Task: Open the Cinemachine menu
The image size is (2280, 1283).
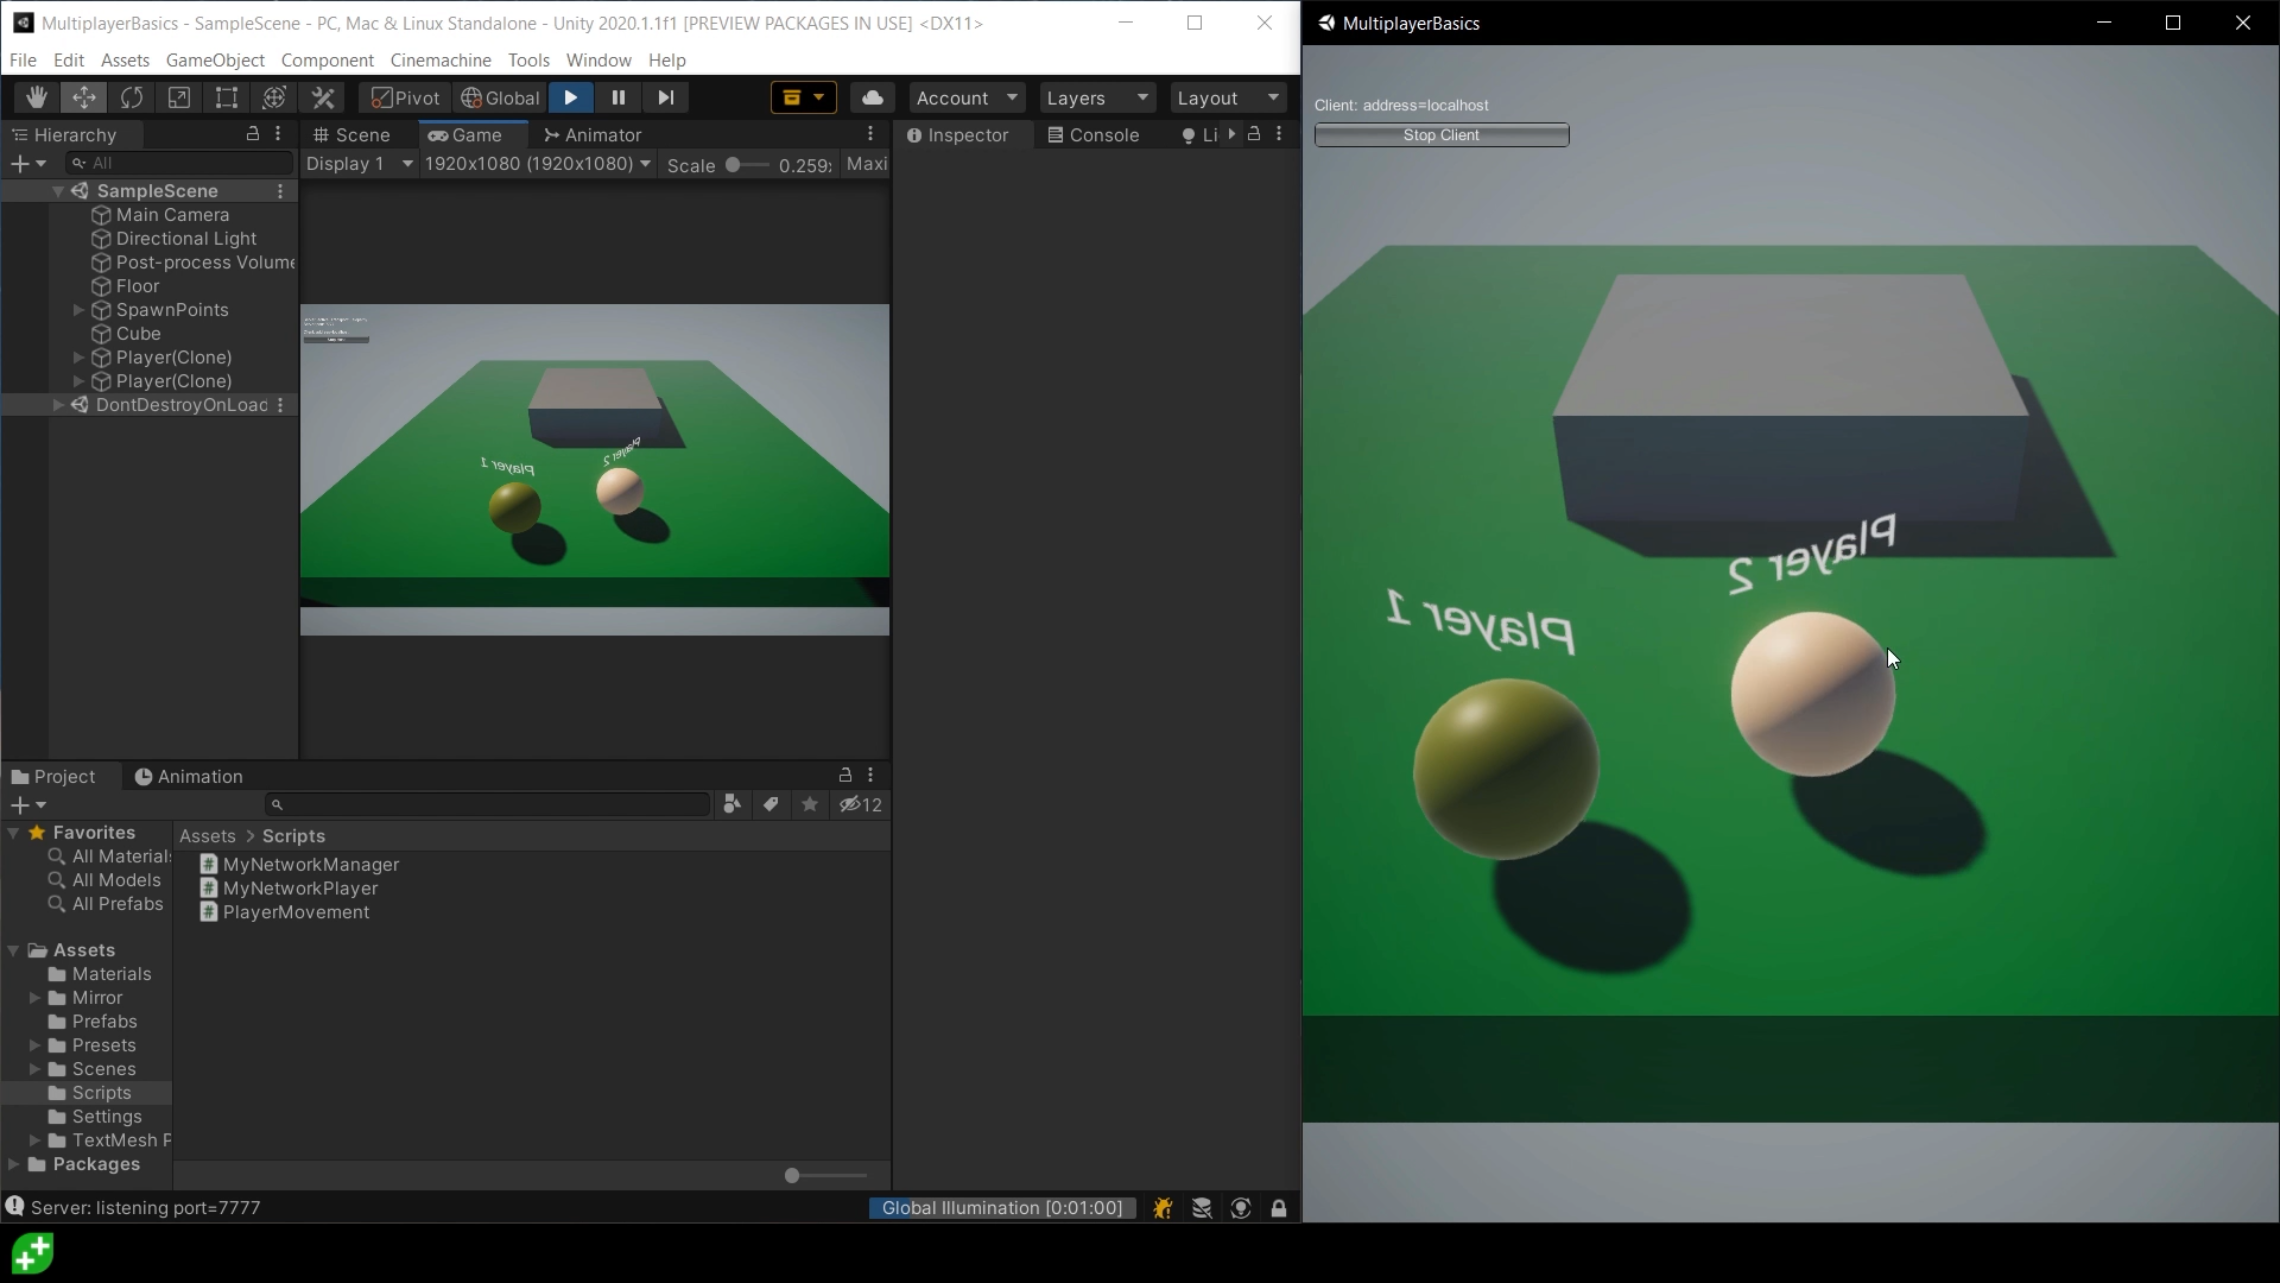Action: point(440,60)
